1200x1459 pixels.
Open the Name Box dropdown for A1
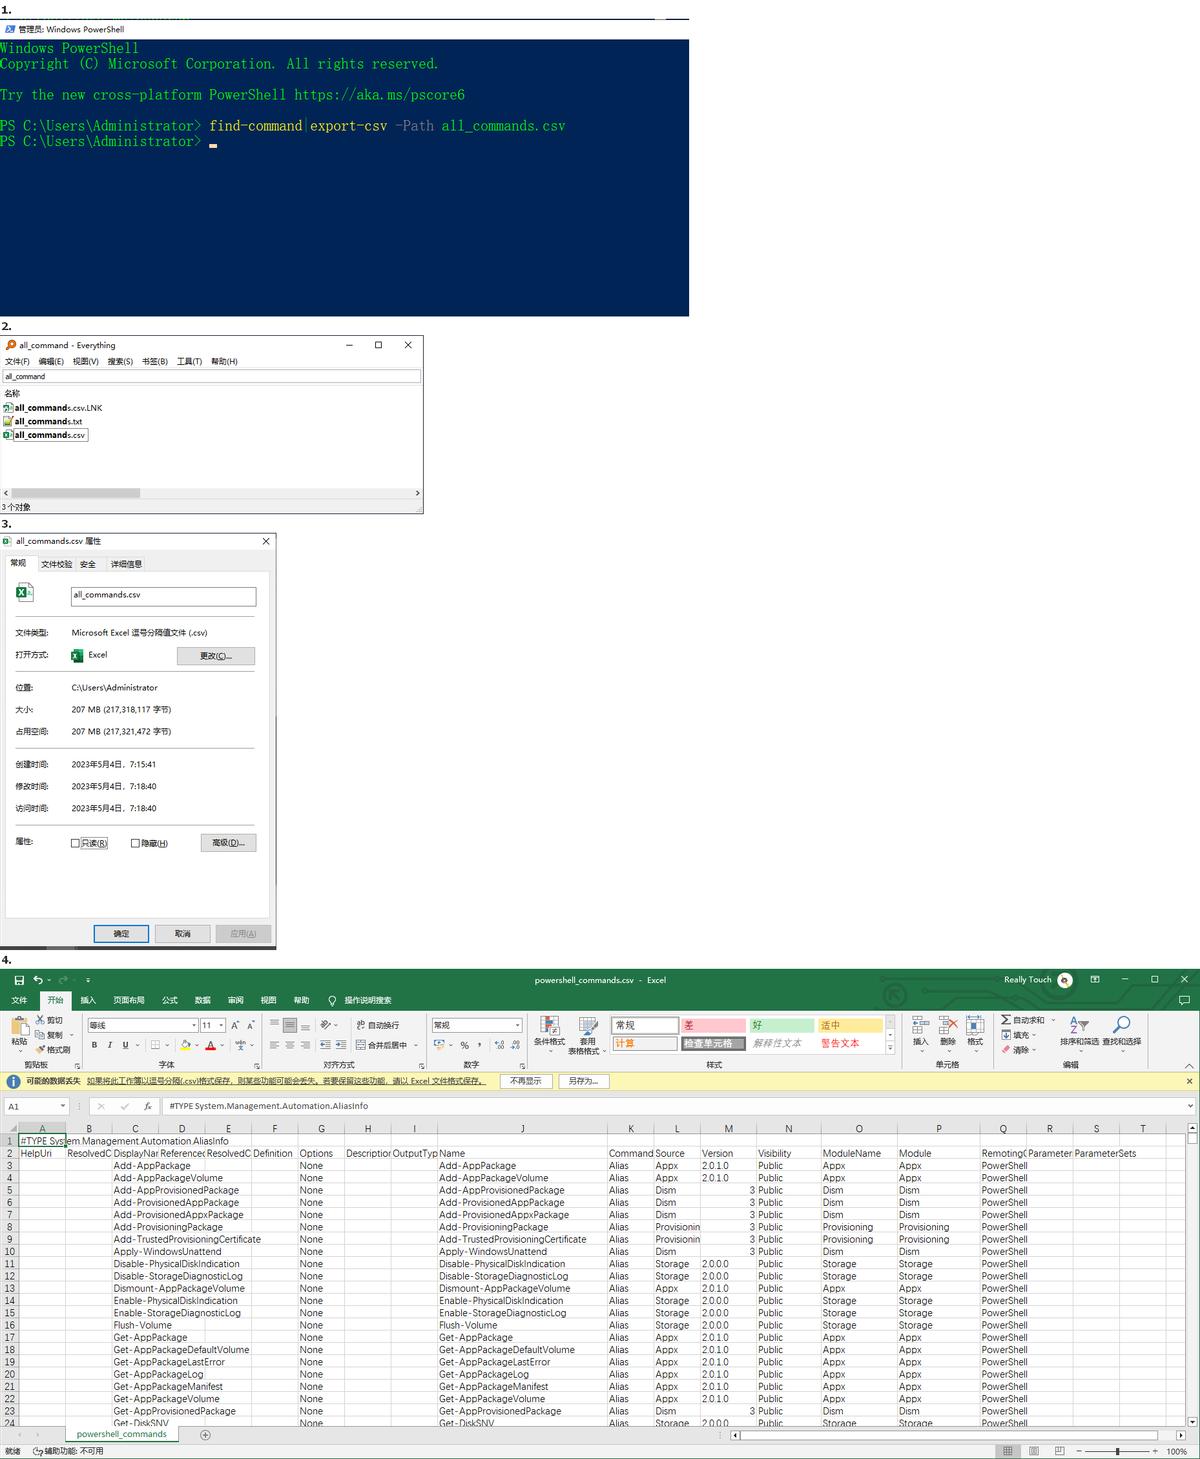click(63, 1106)
